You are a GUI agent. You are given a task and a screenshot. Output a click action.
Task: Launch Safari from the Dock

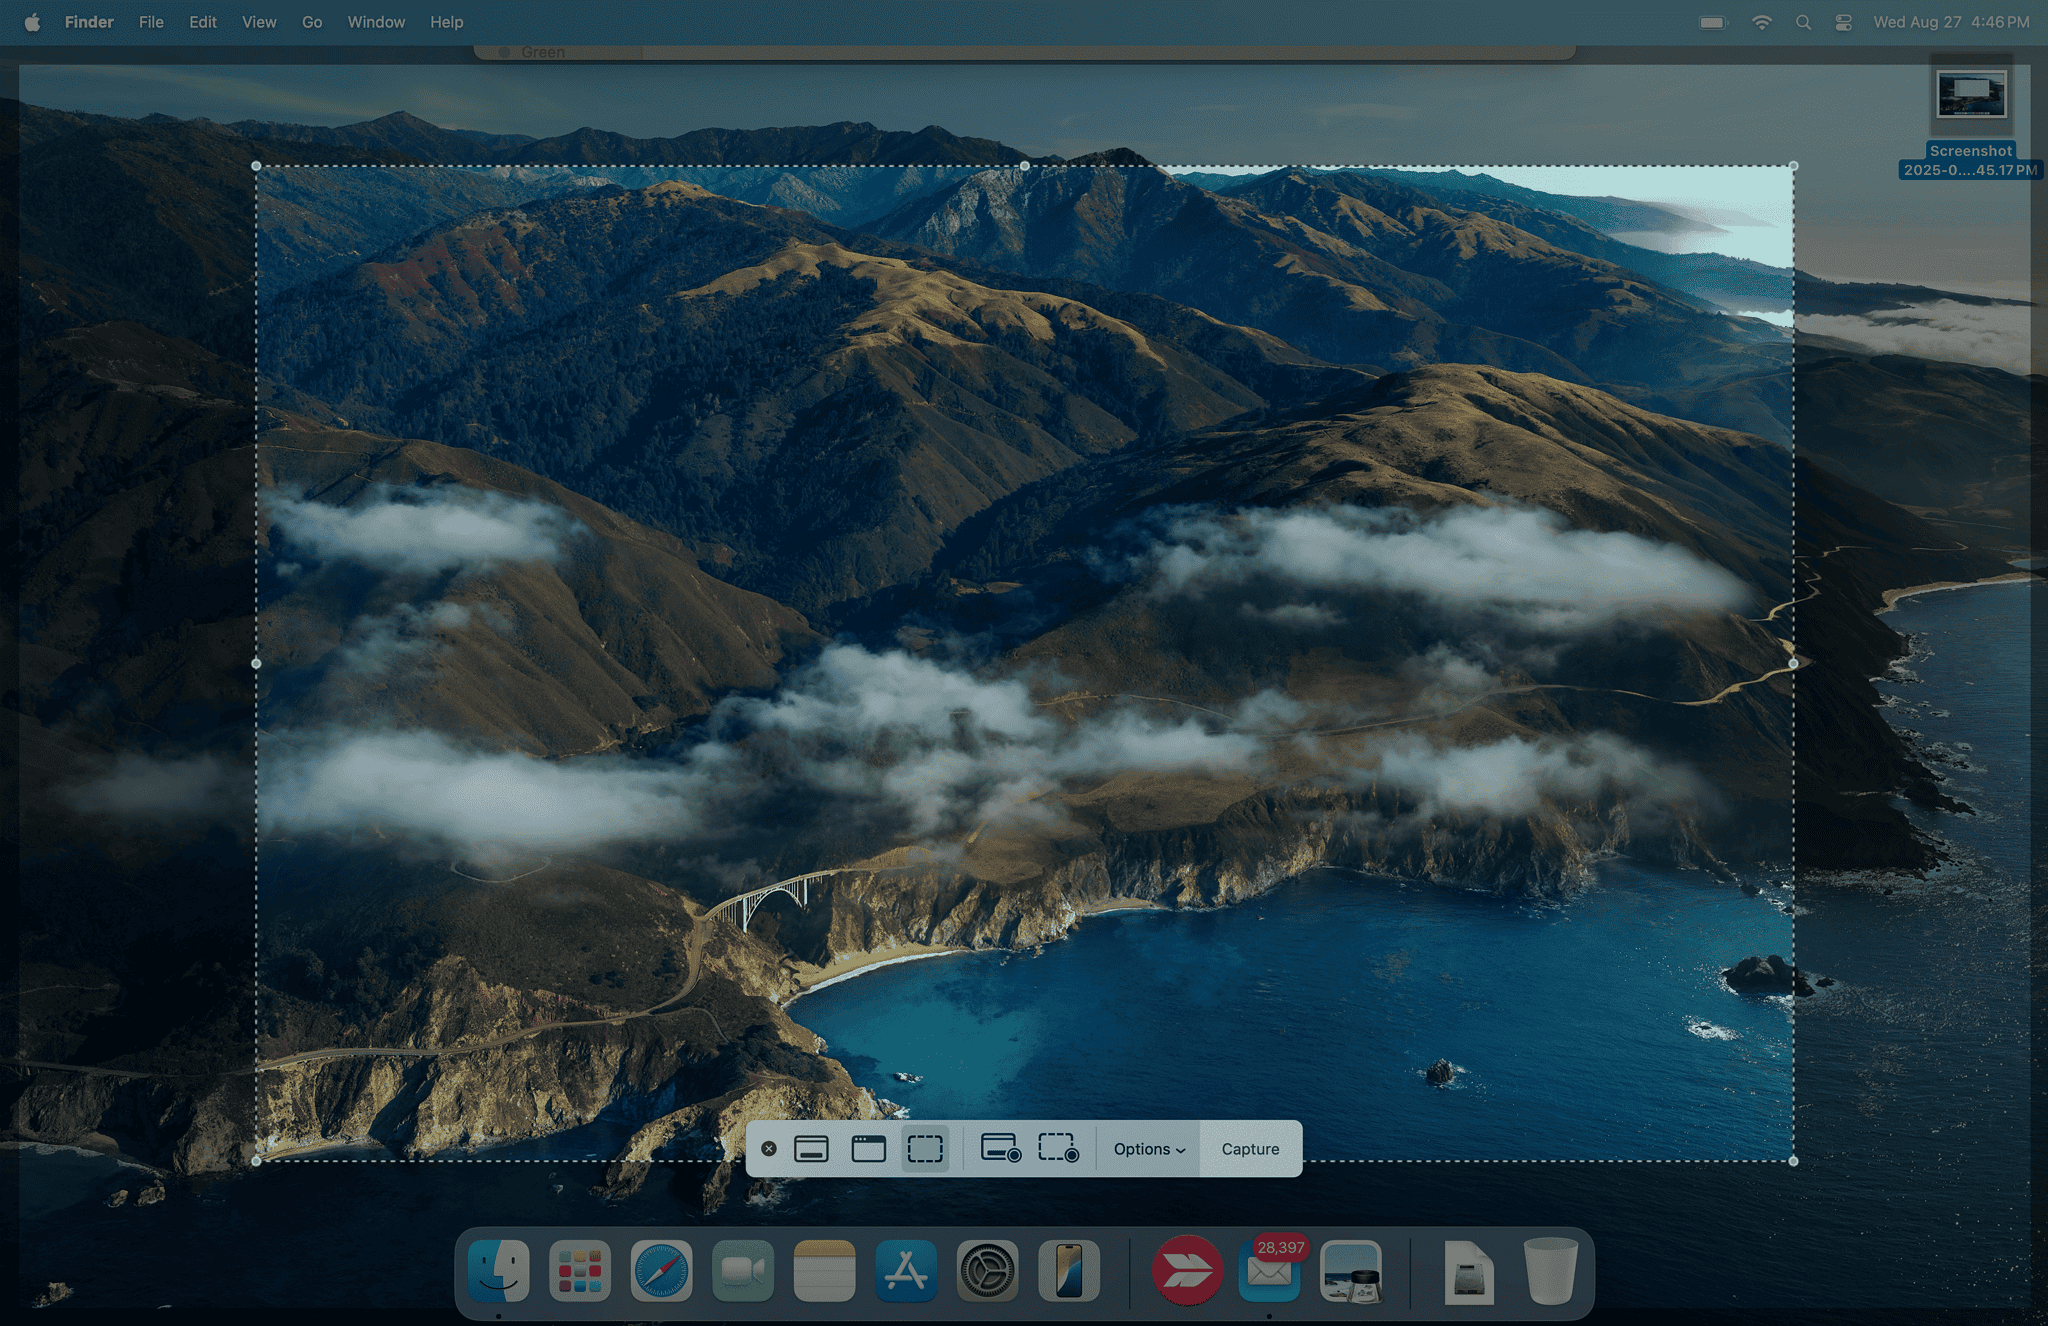(x=661, y=1271)
